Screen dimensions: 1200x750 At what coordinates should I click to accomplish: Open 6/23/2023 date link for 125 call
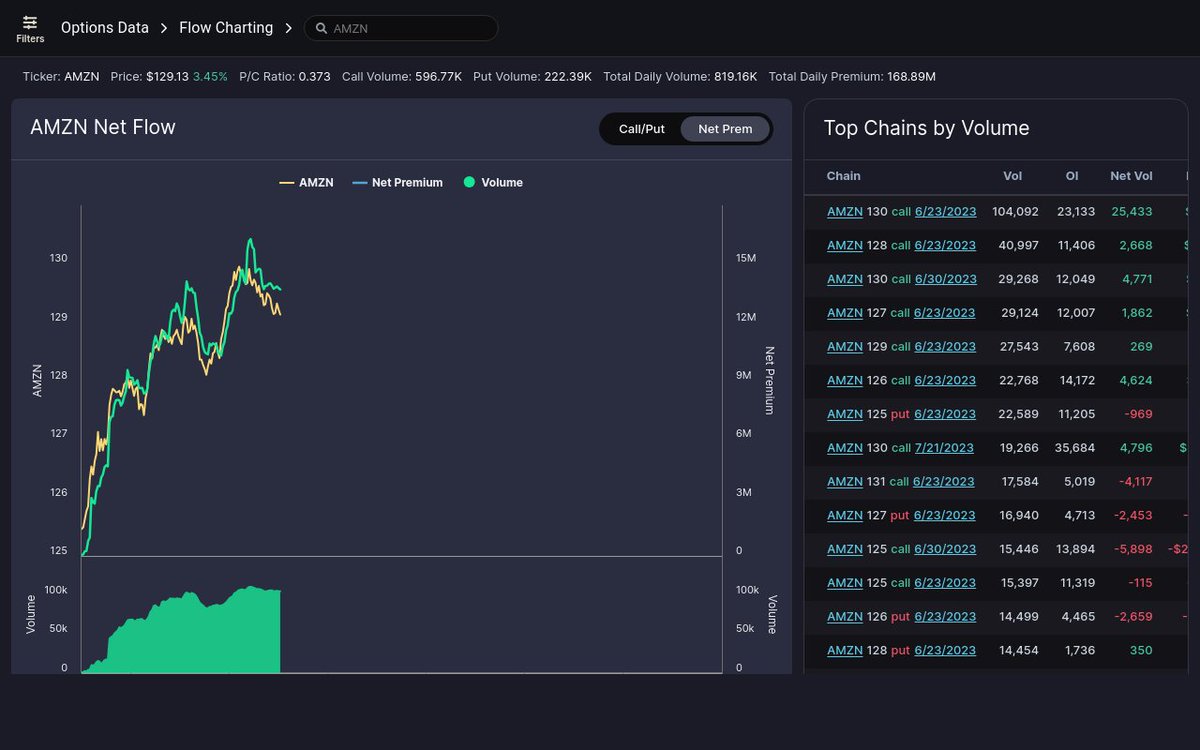point(945,583)
